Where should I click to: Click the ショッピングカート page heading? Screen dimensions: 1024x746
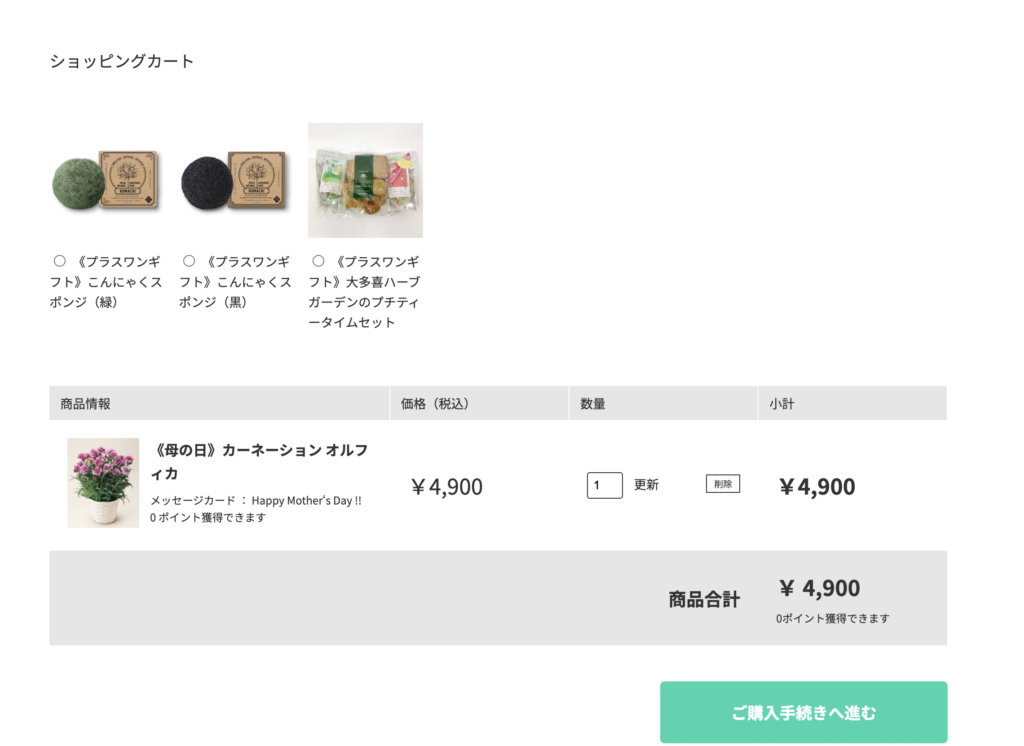pos(122,62)
